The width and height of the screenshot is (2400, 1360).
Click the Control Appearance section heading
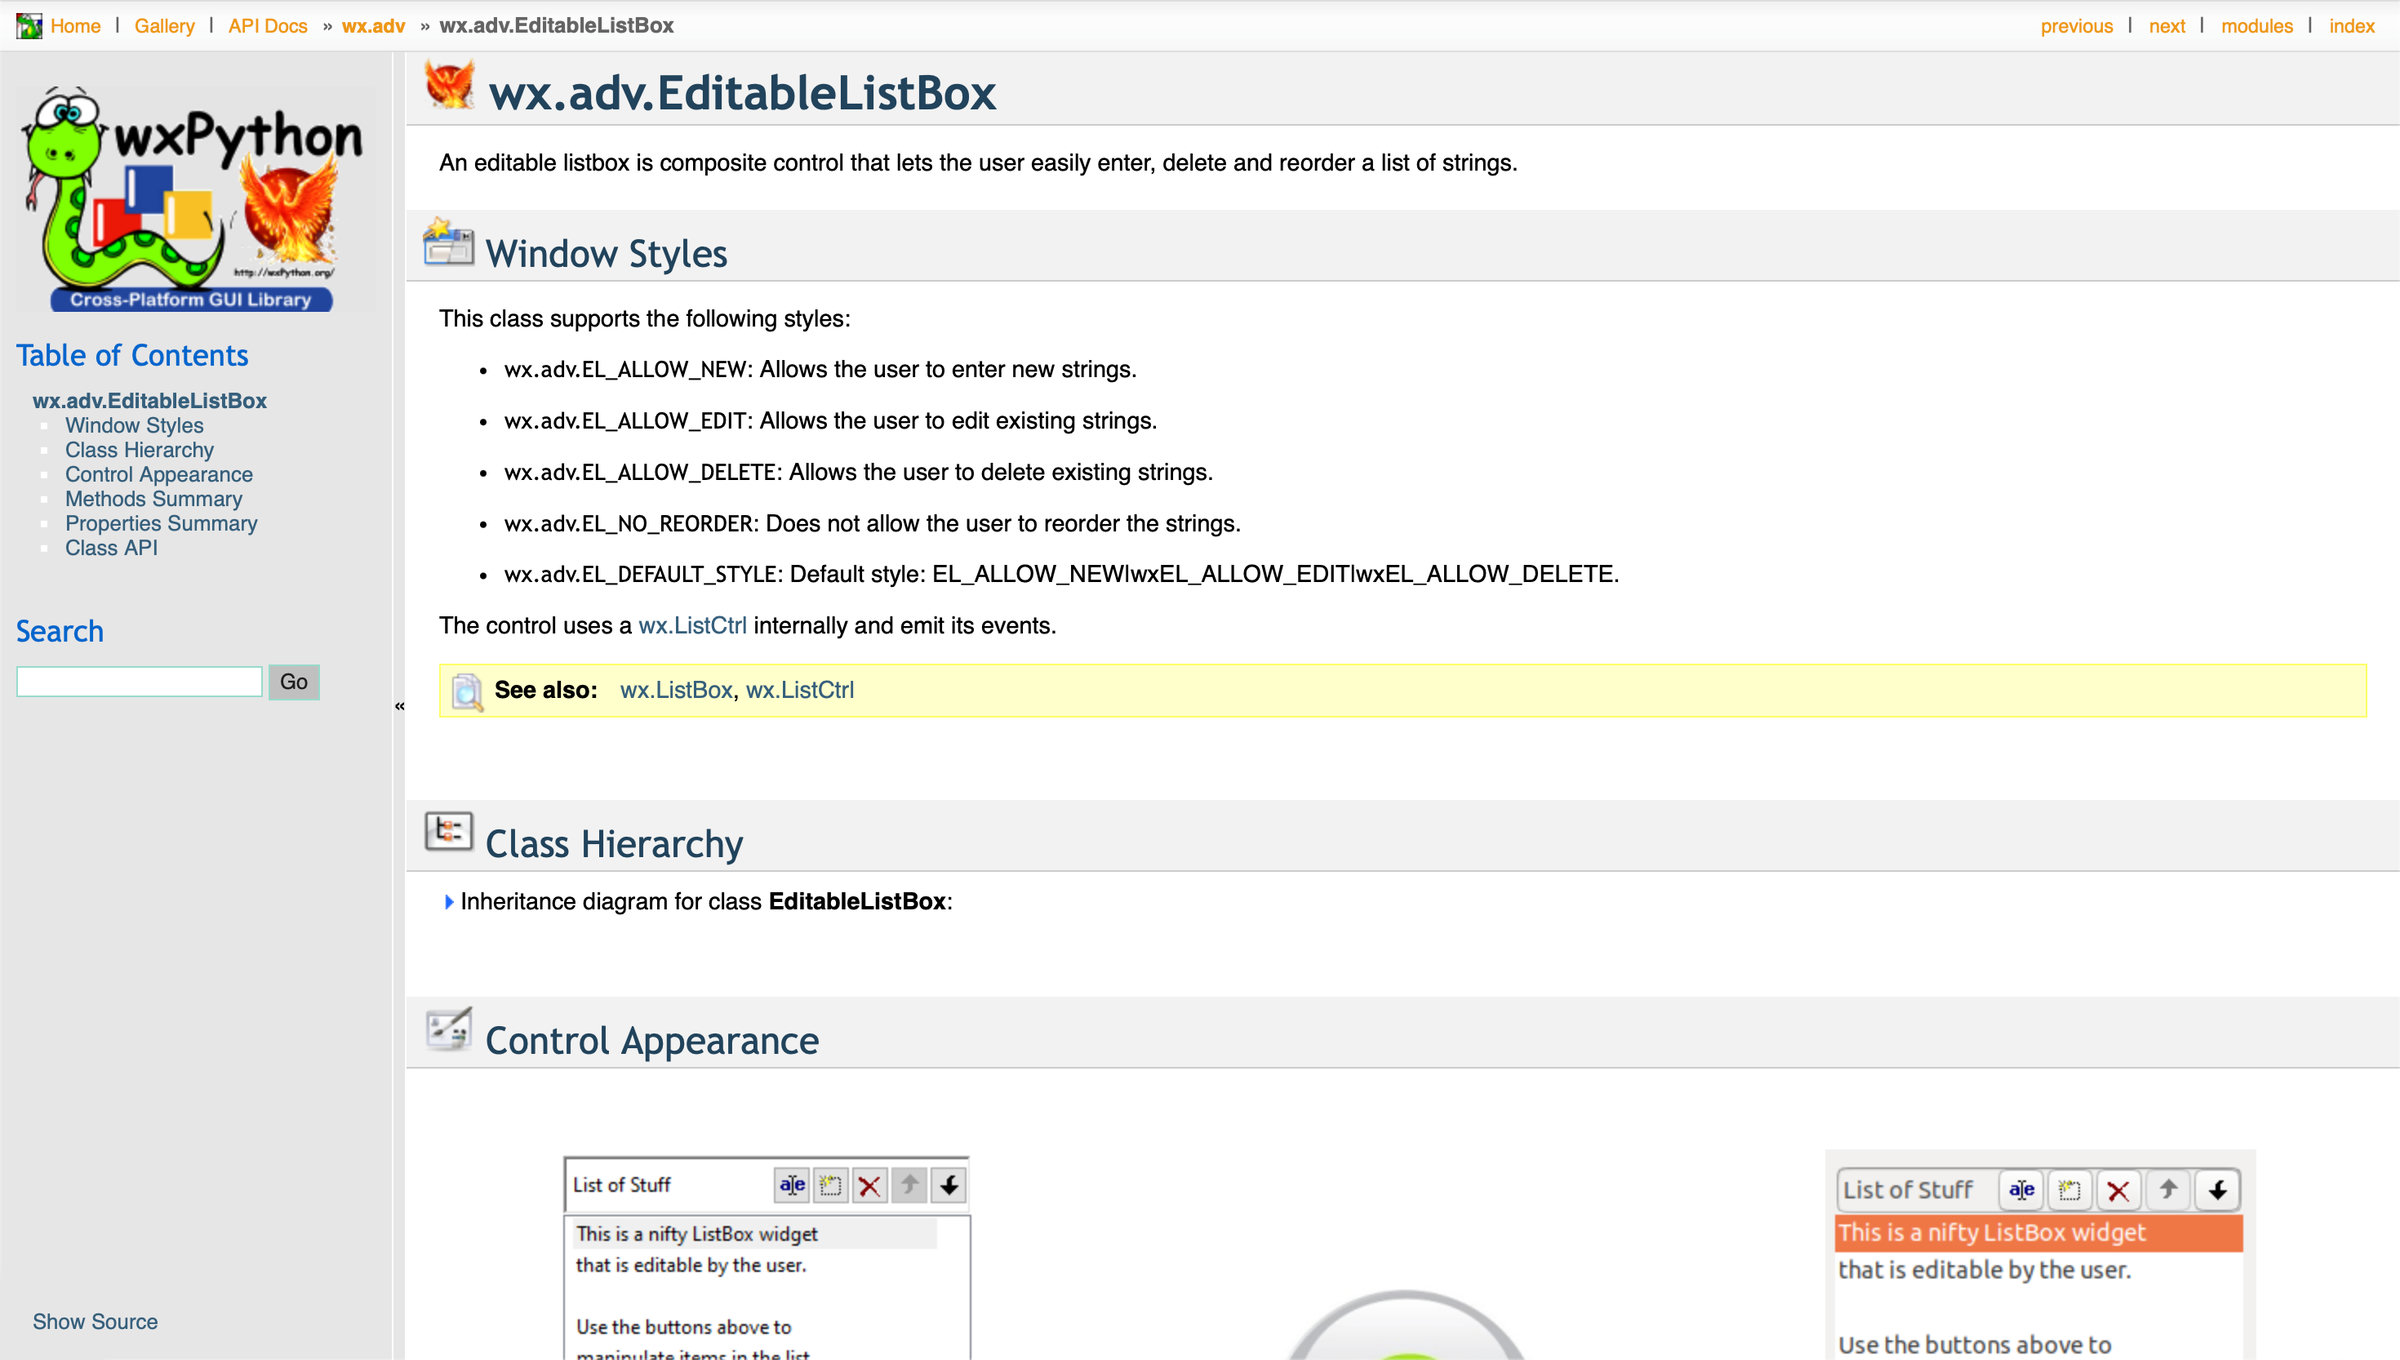coord(652,1041)
